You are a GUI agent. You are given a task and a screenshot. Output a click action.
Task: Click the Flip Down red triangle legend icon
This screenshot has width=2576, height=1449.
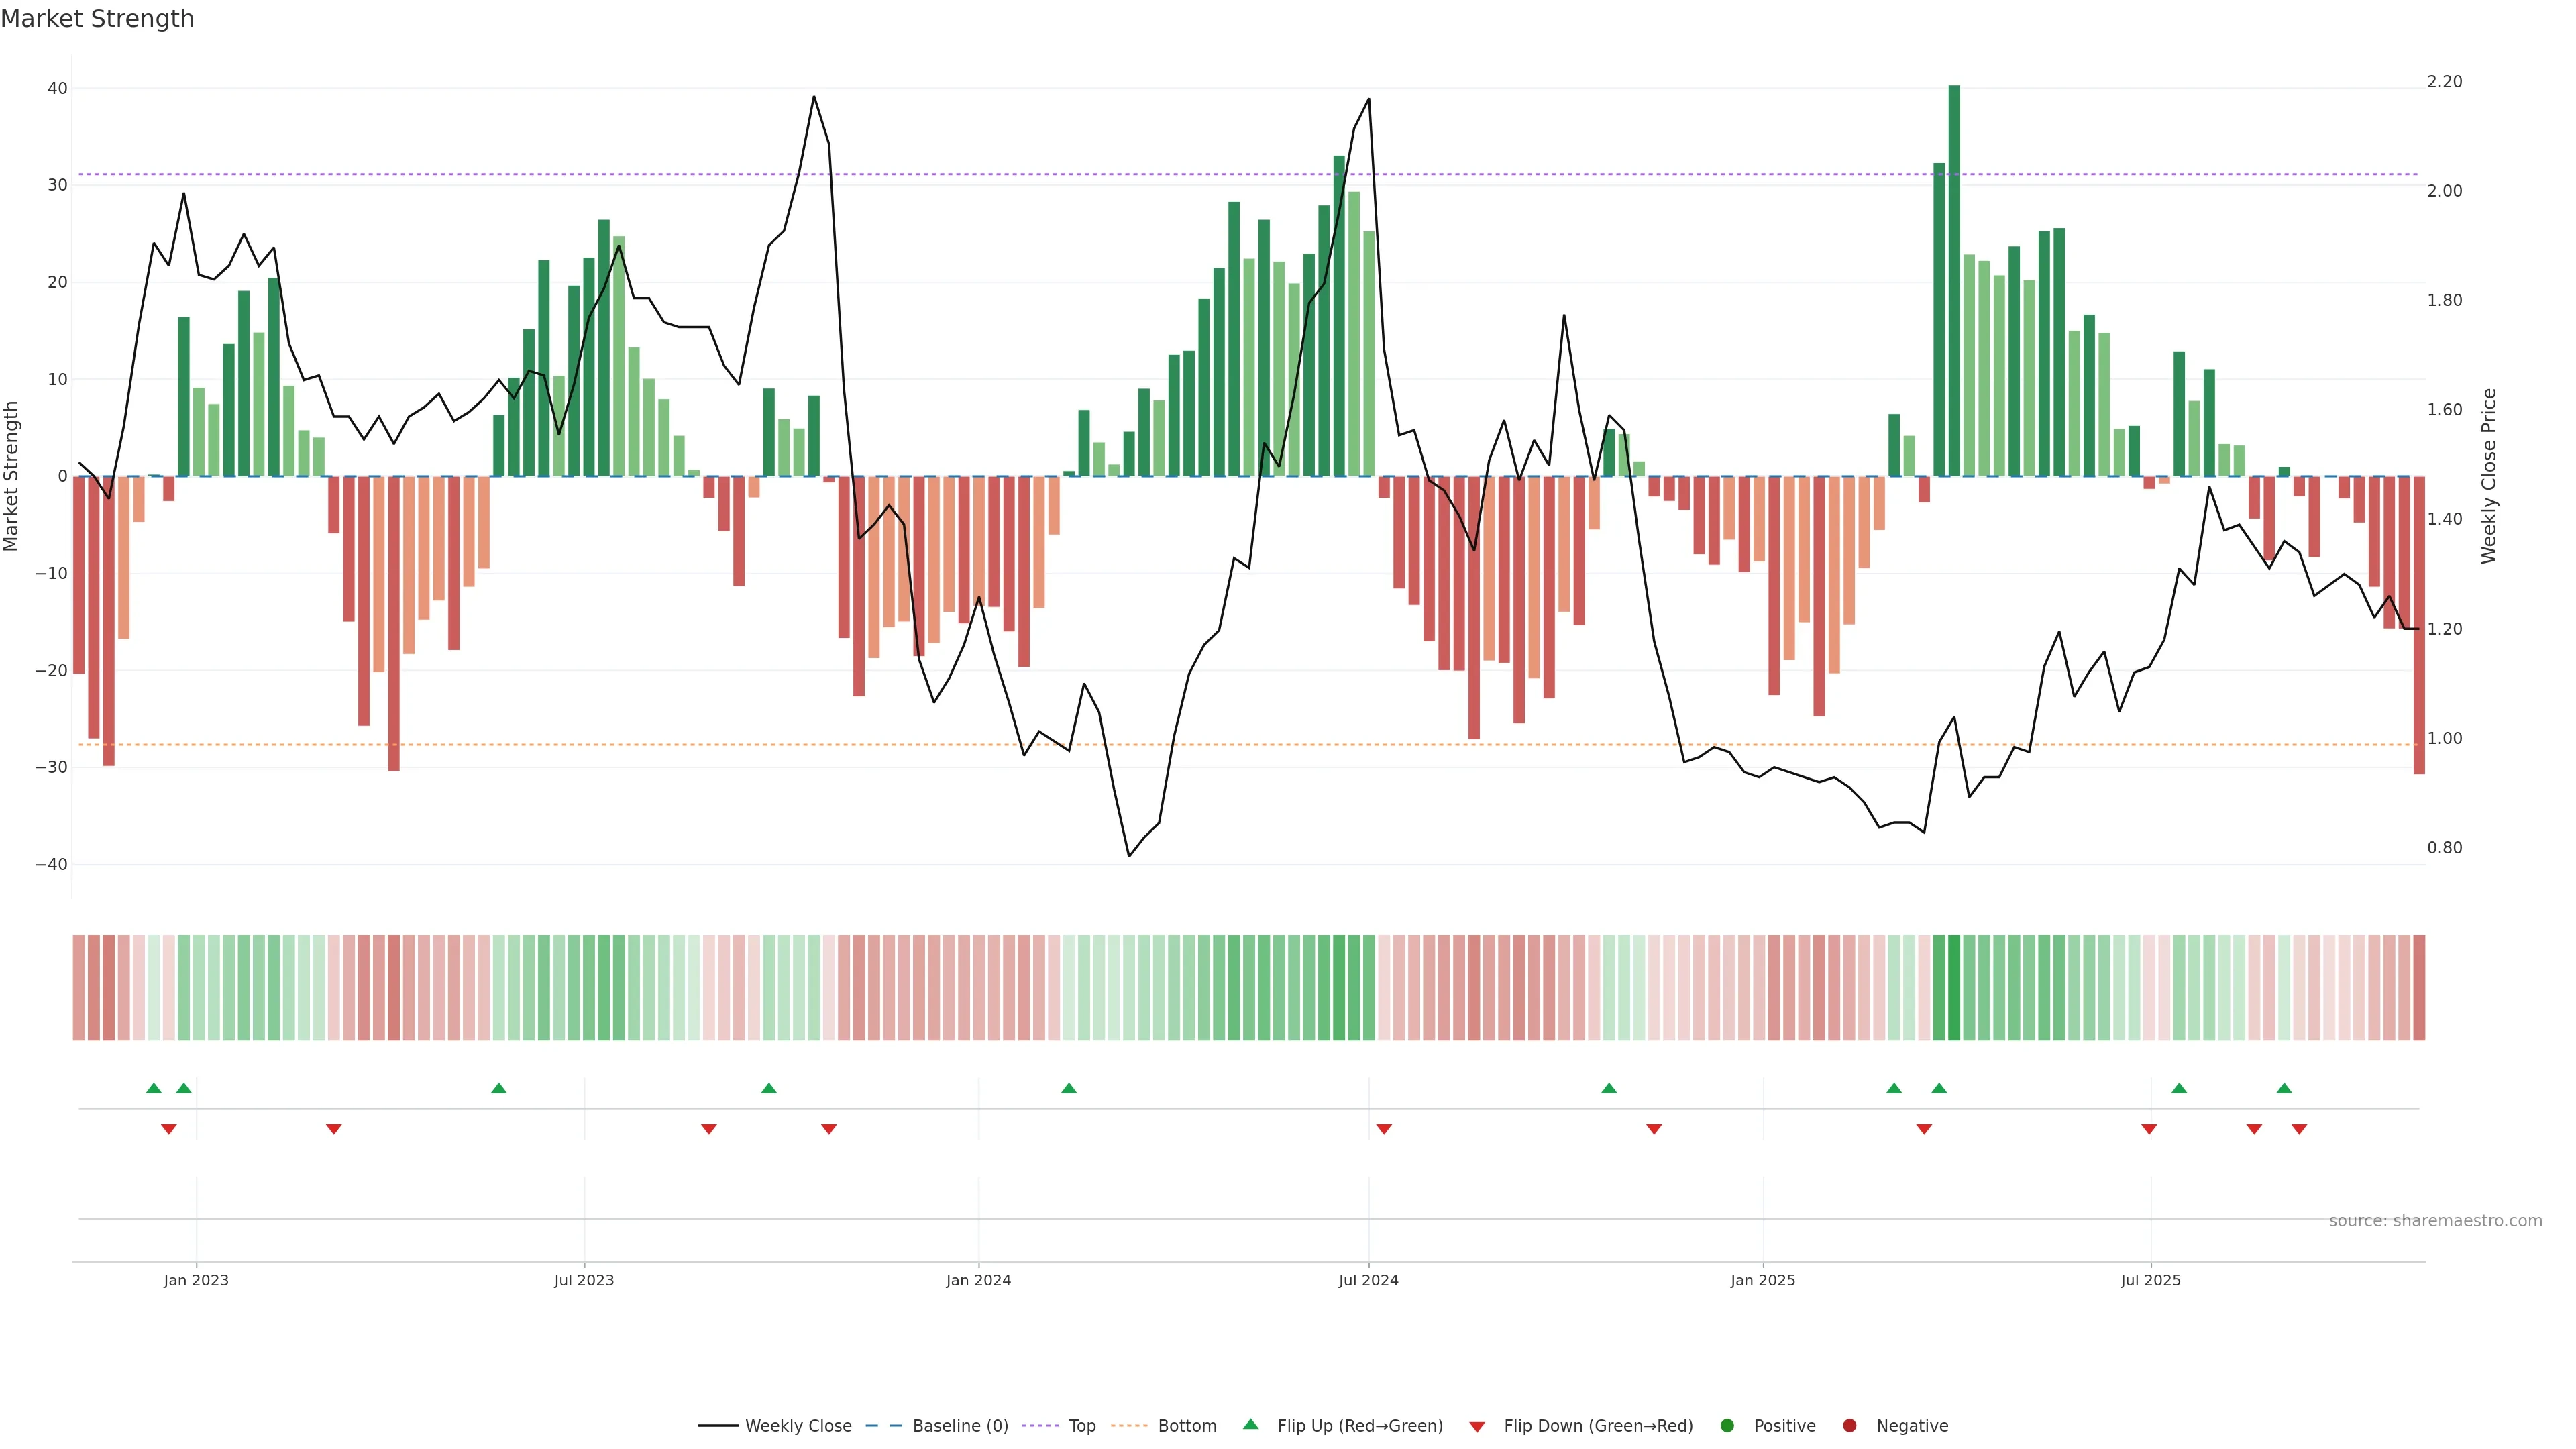click(x=1477, y=1426)
